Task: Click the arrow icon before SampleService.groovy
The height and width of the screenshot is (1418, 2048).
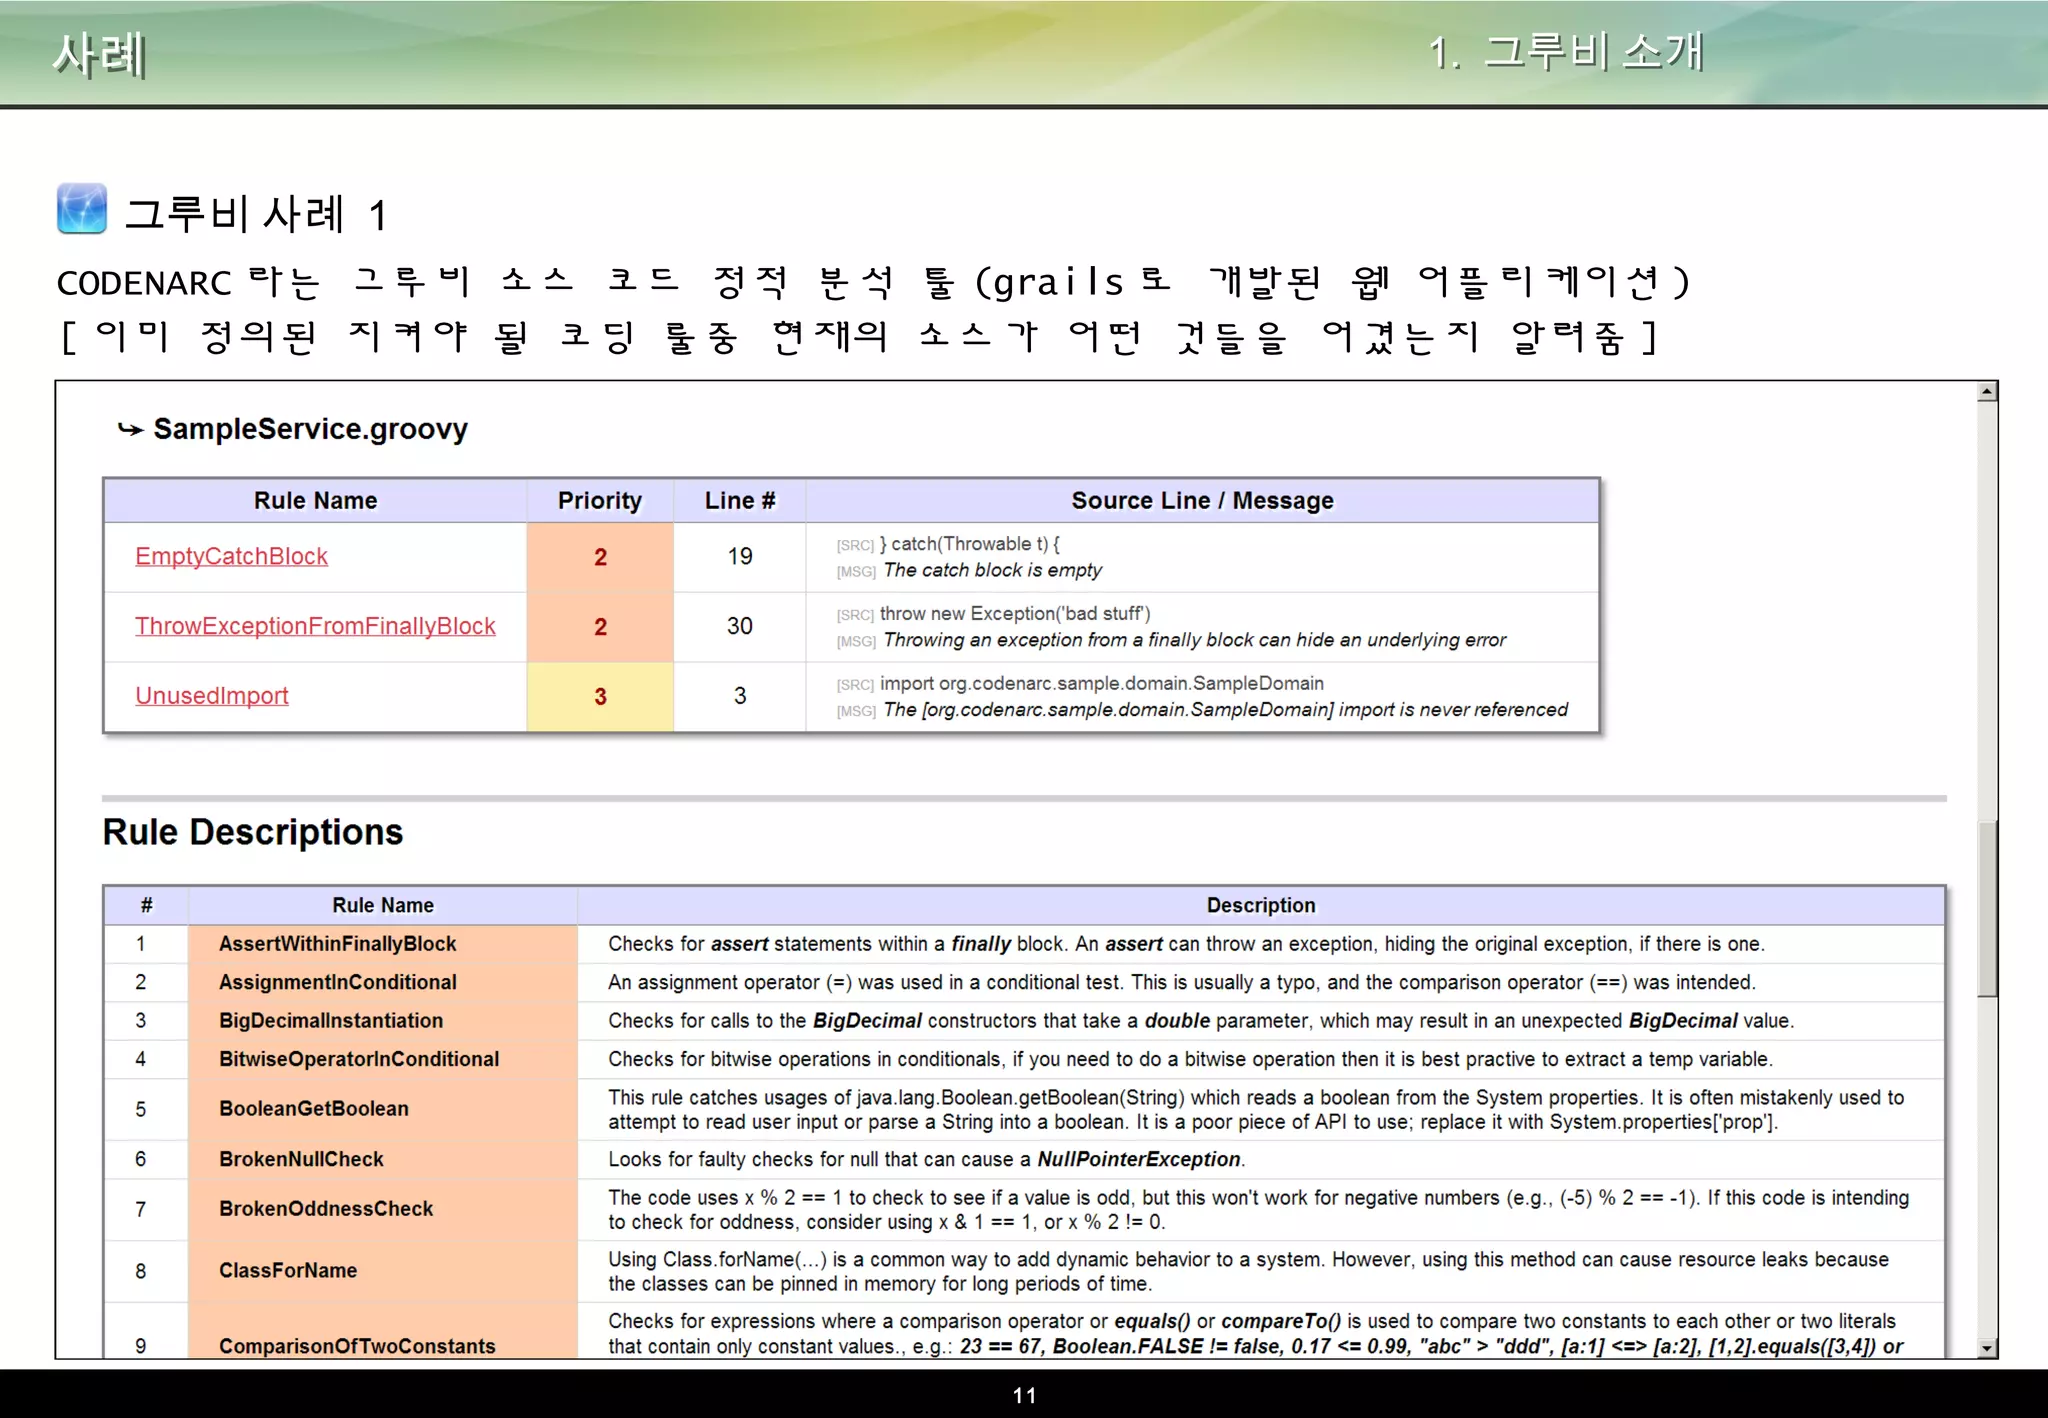Action: (130, 430)
